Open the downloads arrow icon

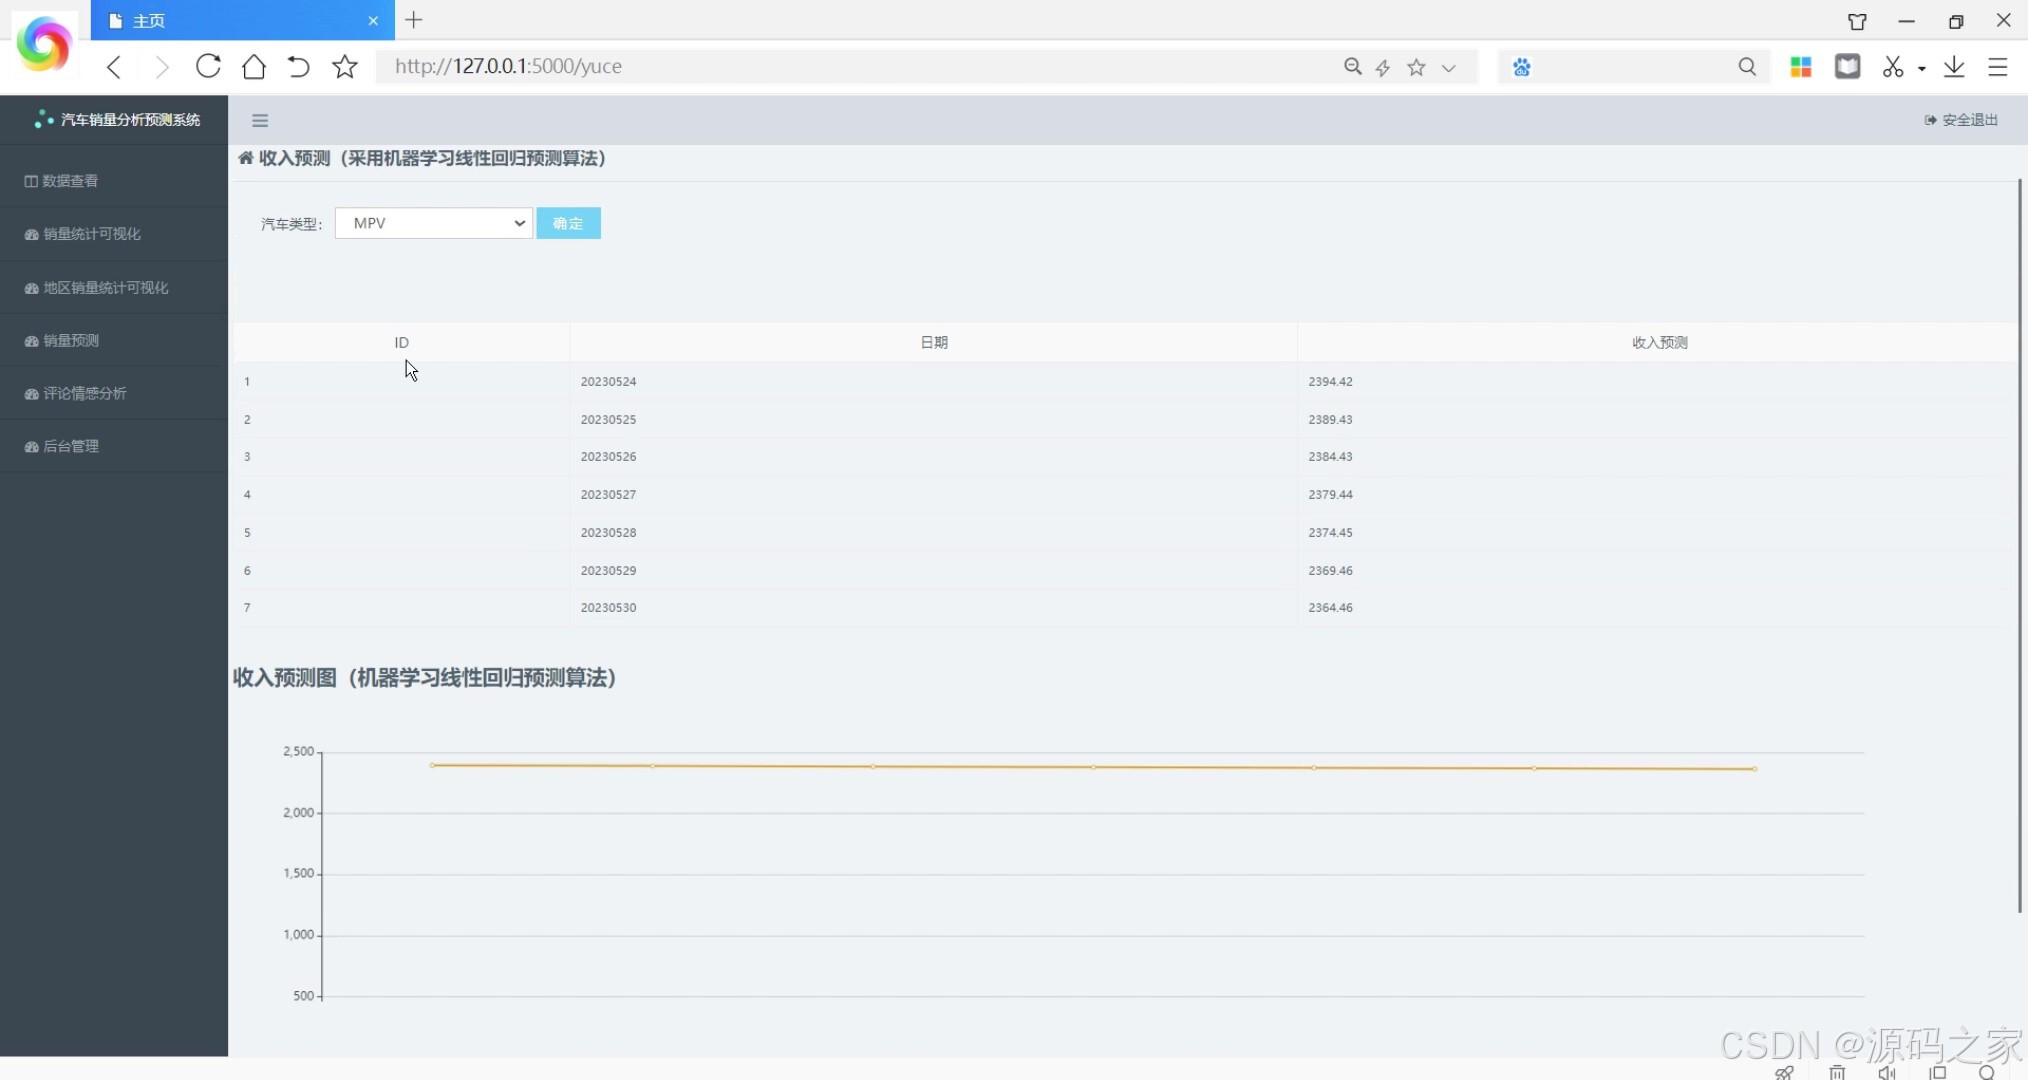click(1954, 66)
